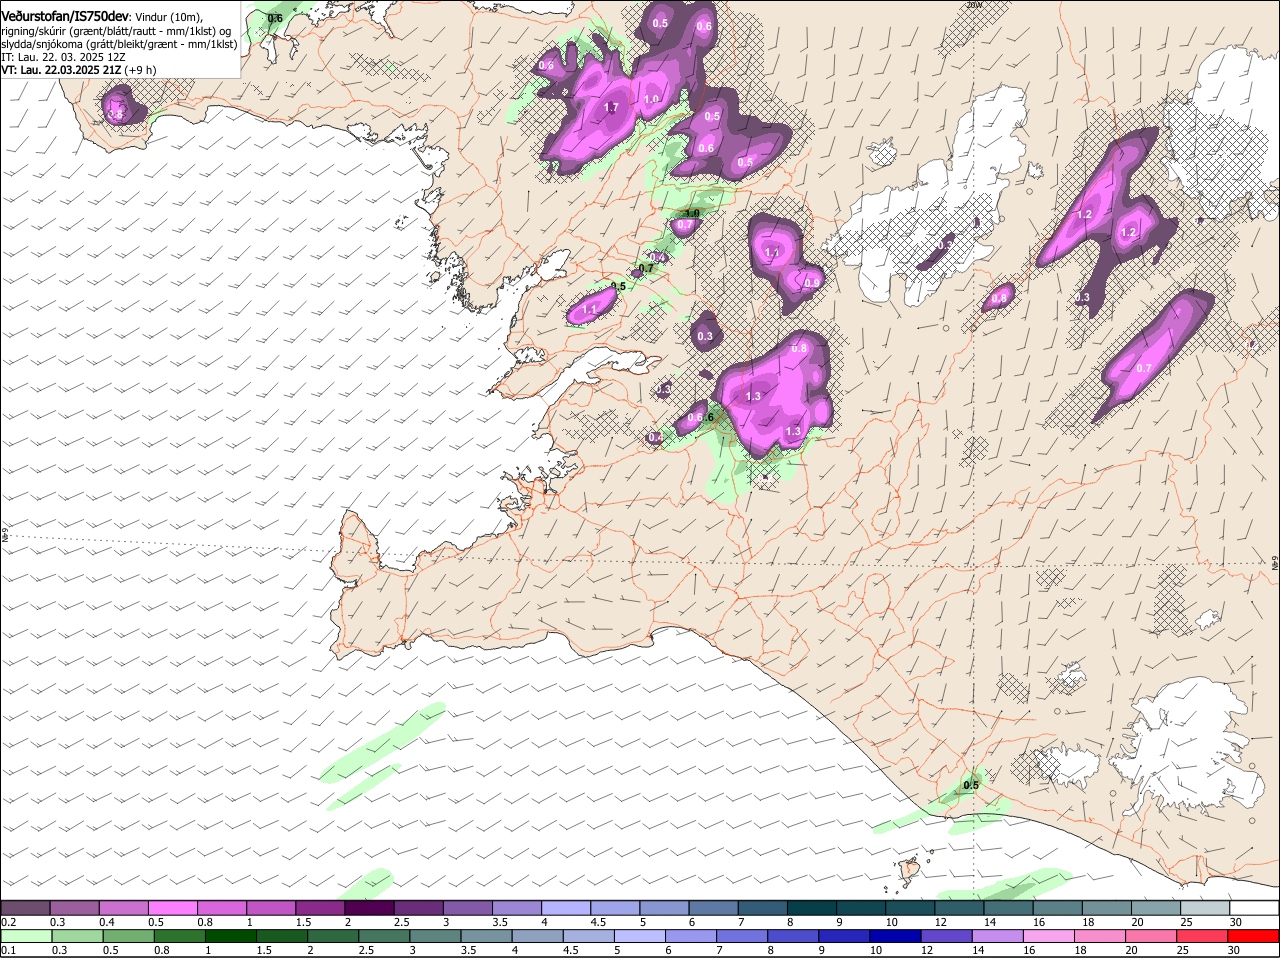Viewport: 1280px width, 958px height.
Task: Pick the 5 swatch in the upper legend row
Action: click(663, 907)
